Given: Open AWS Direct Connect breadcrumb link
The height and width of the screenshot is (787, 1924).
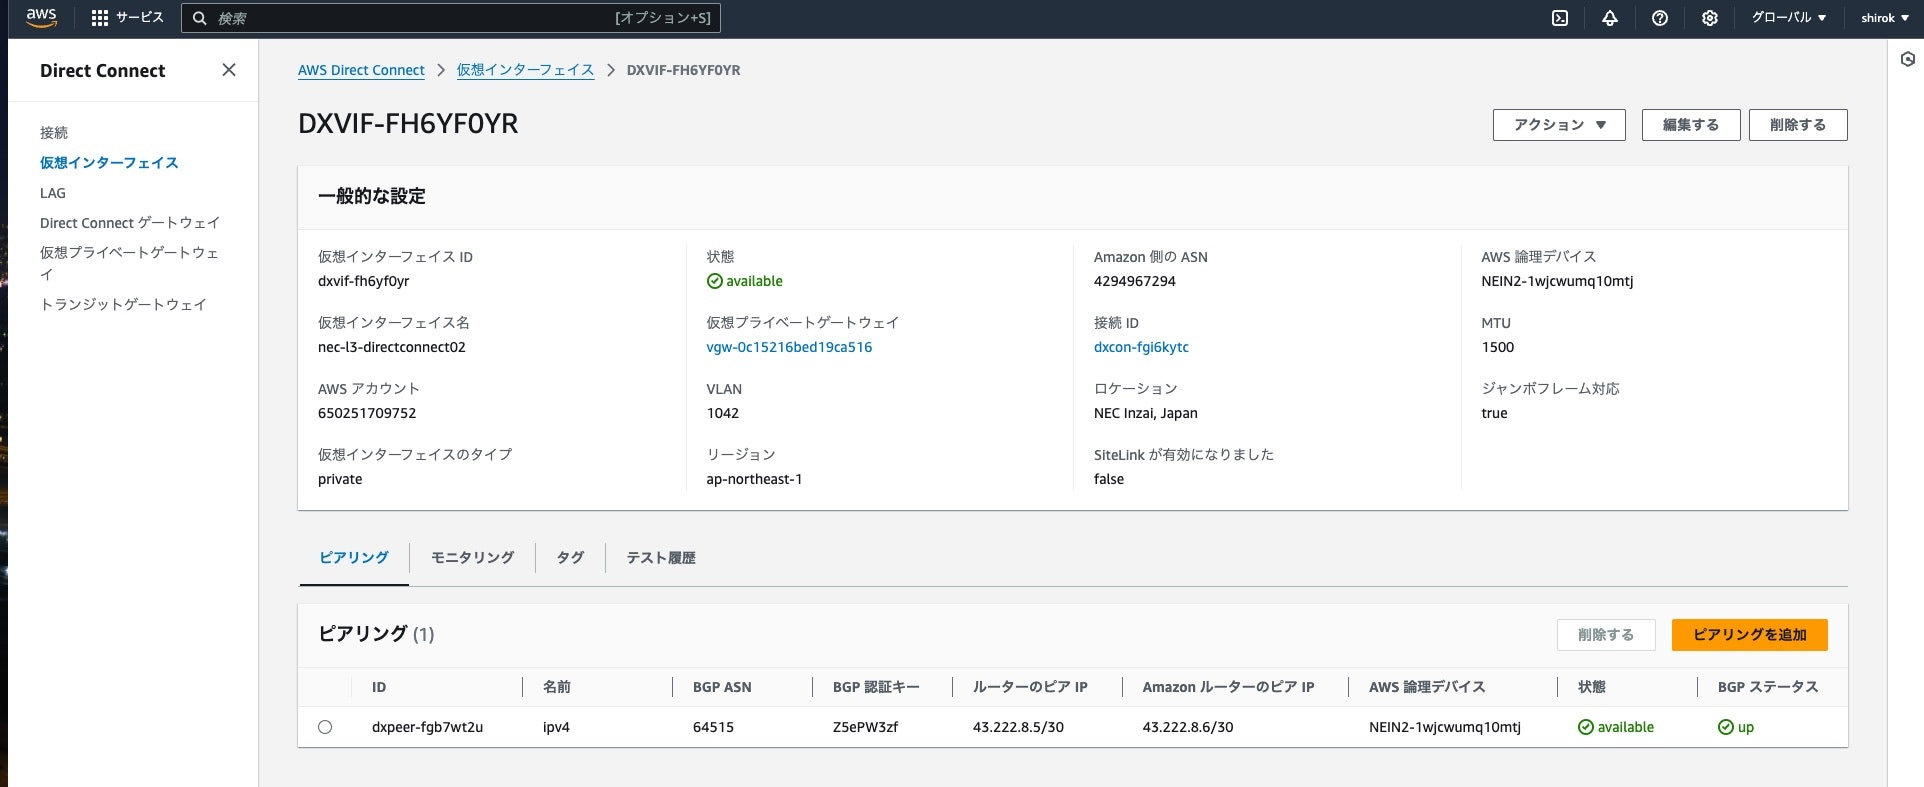Looking at the screenshot, I should coord(361,70).
